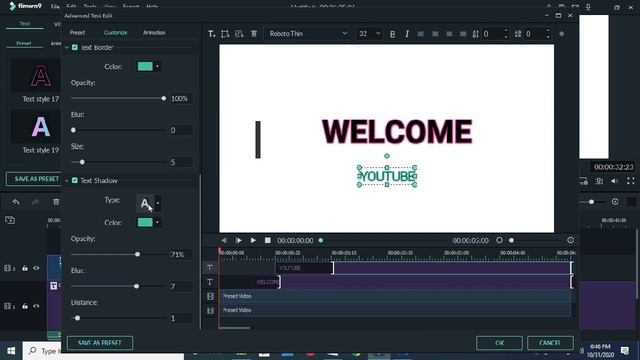Viewport: 640px width, 360px height.
Task: Click the next frame button beside play
Action: click(239, 240)
